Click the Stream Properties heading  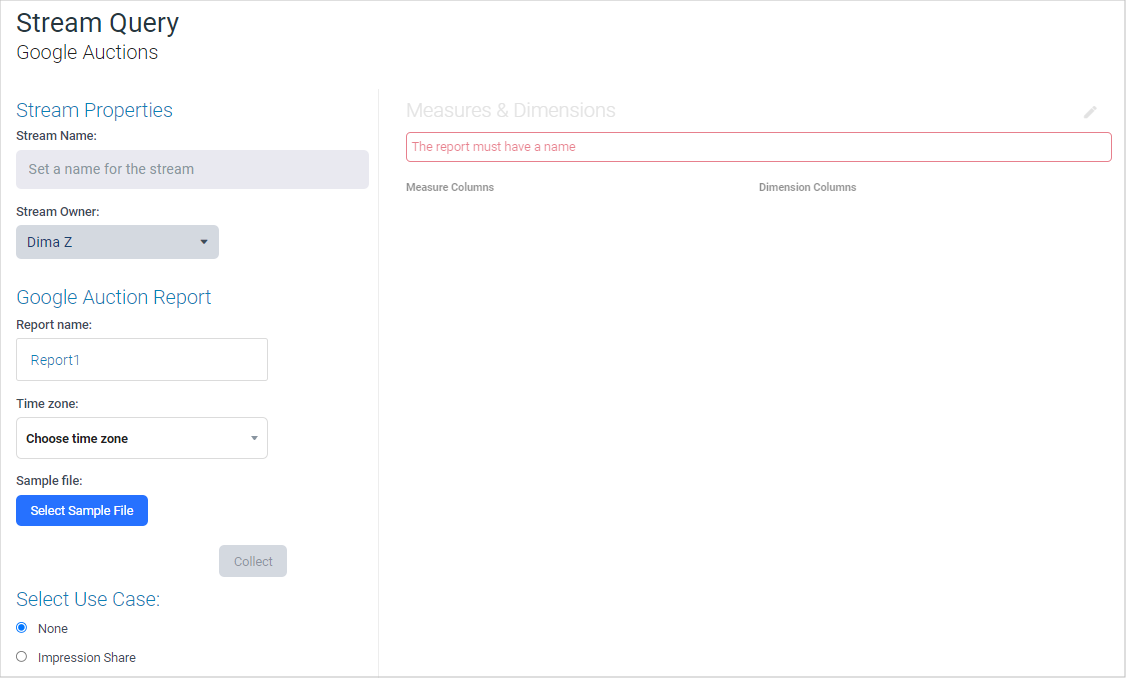click(x=95, y=111)
